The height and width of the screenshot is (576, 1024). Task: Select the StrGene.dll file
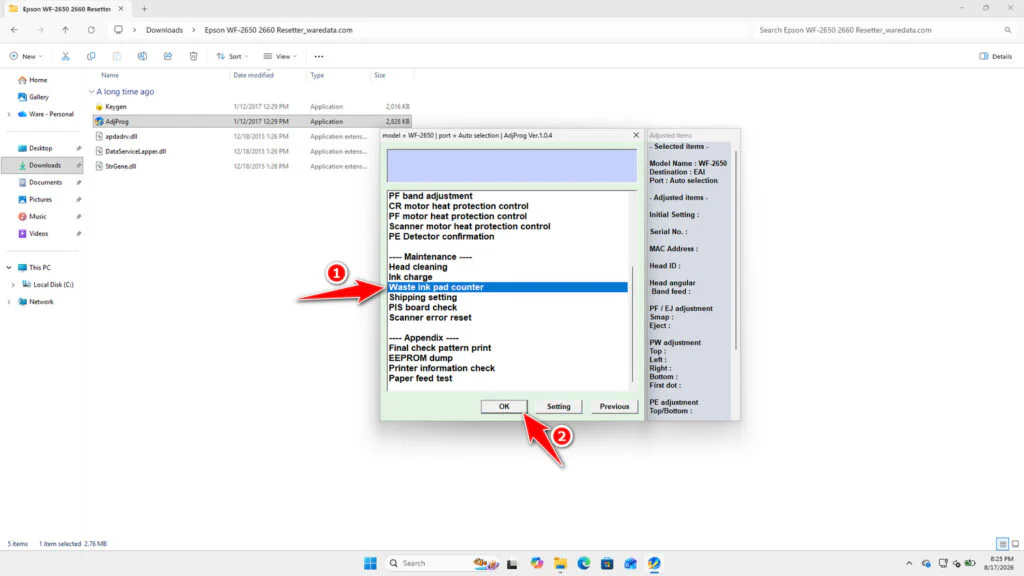[252, 166]
